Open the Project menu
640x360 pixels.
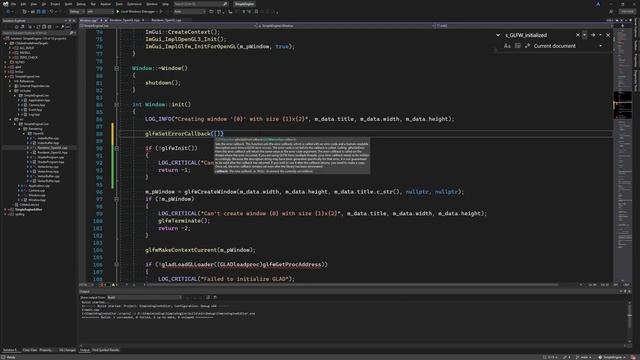(55, 4)
